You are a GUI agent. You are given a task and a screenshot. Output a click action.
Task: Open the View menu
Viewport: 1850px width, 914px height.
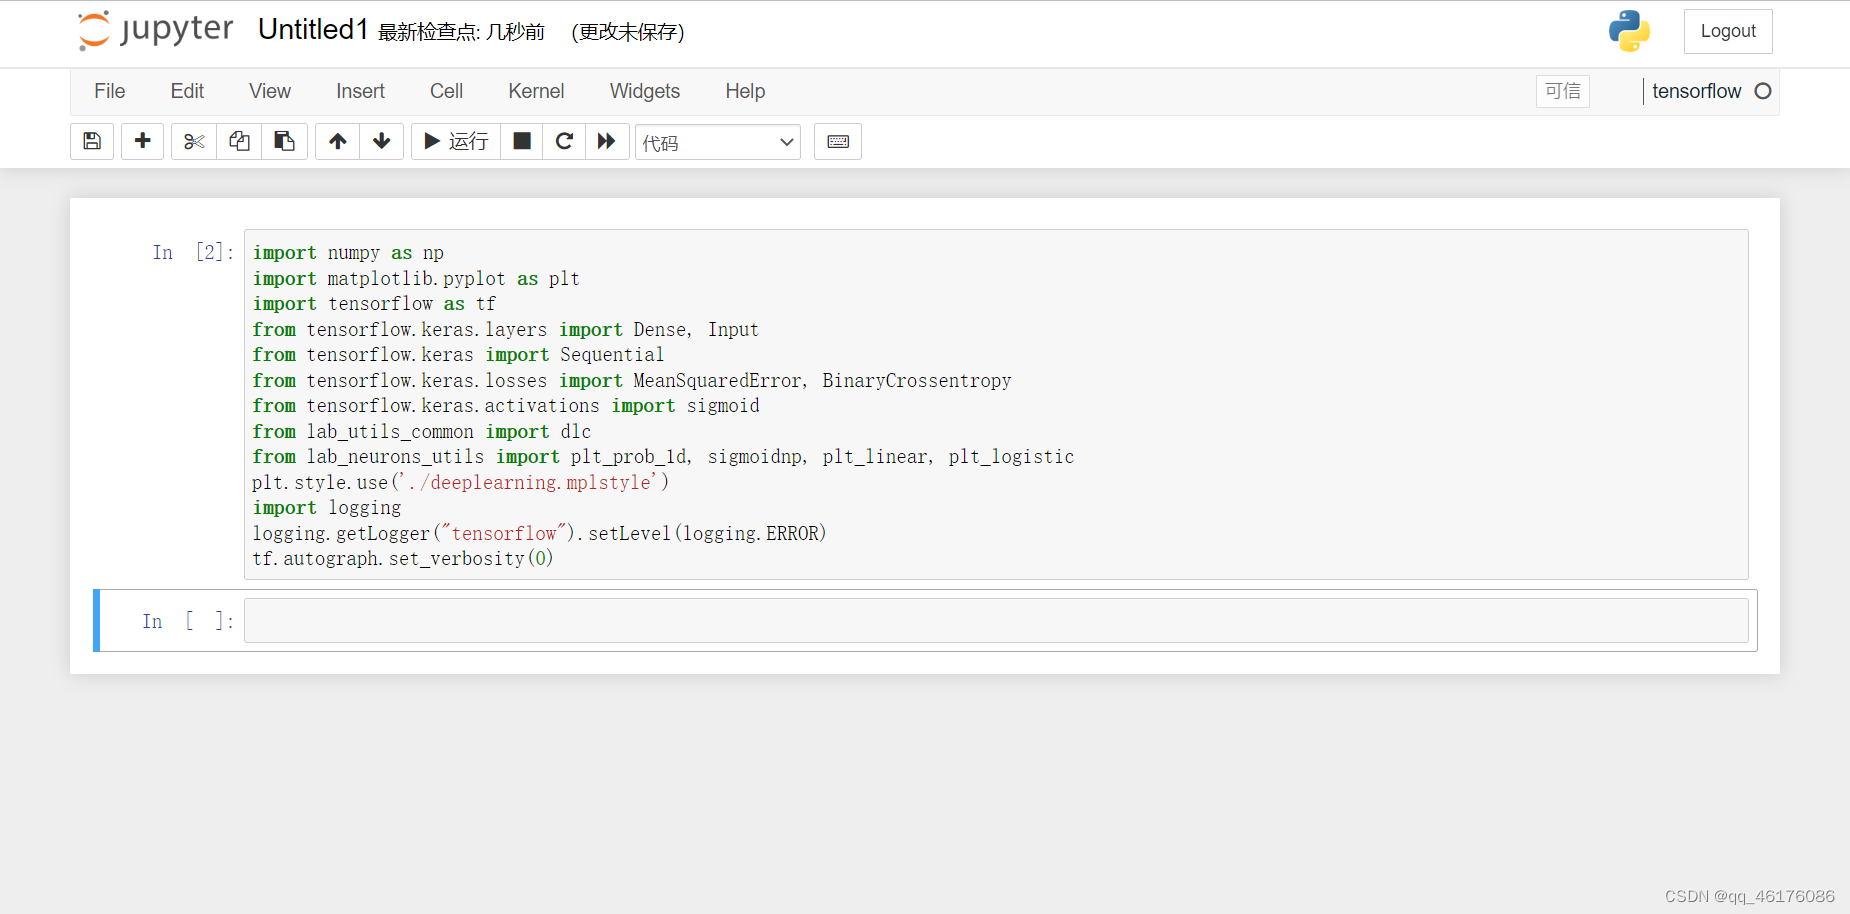coord(270,91)
